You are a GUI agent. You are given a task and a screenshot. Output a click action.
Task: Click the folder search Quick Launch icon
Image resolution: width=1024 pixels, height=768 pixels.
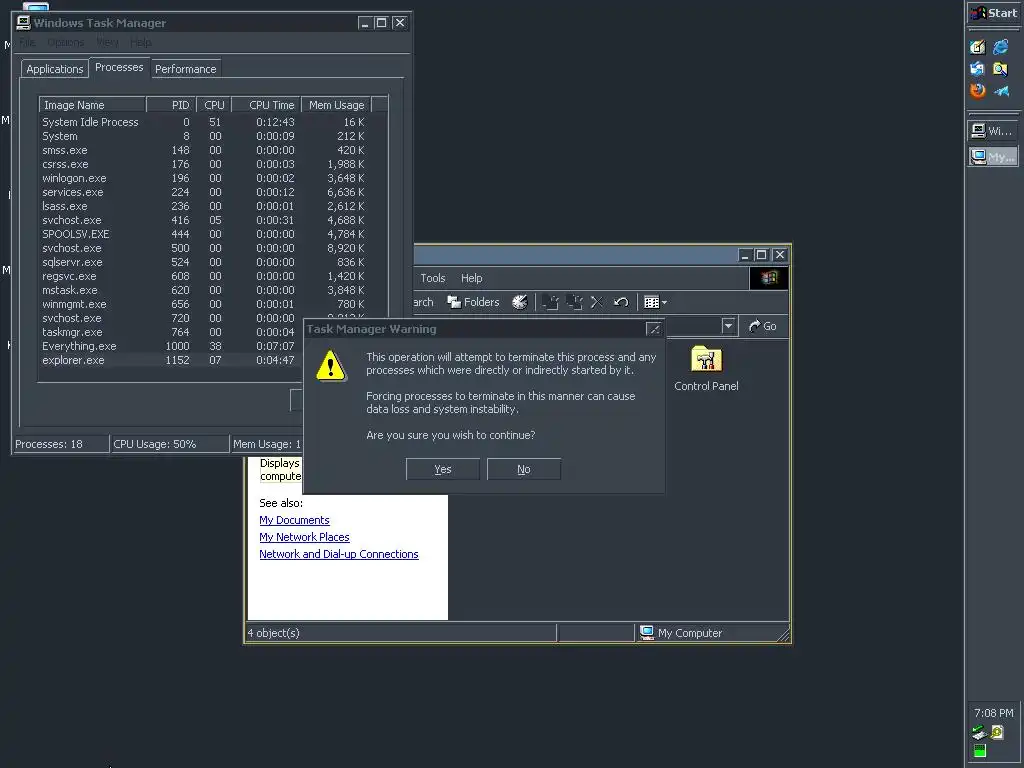pos(1000,69)
